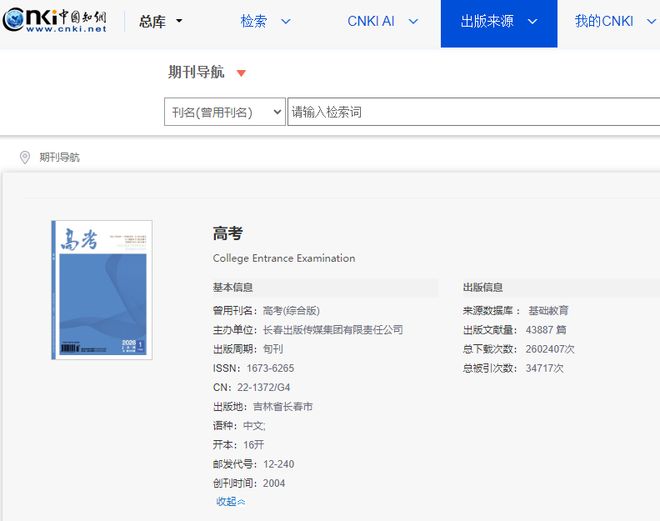
Task: Click the former name 高考(综合版)
Action: [x=291, y=311]
